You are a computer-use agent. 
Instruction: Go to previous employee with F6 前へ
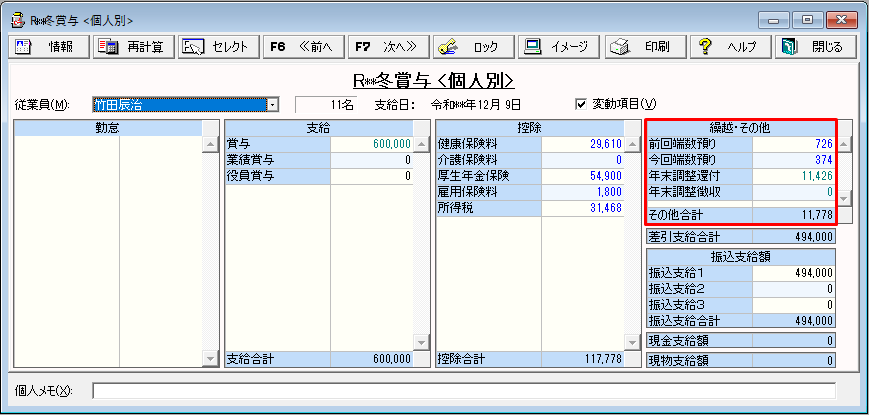[x=304, y=47]
